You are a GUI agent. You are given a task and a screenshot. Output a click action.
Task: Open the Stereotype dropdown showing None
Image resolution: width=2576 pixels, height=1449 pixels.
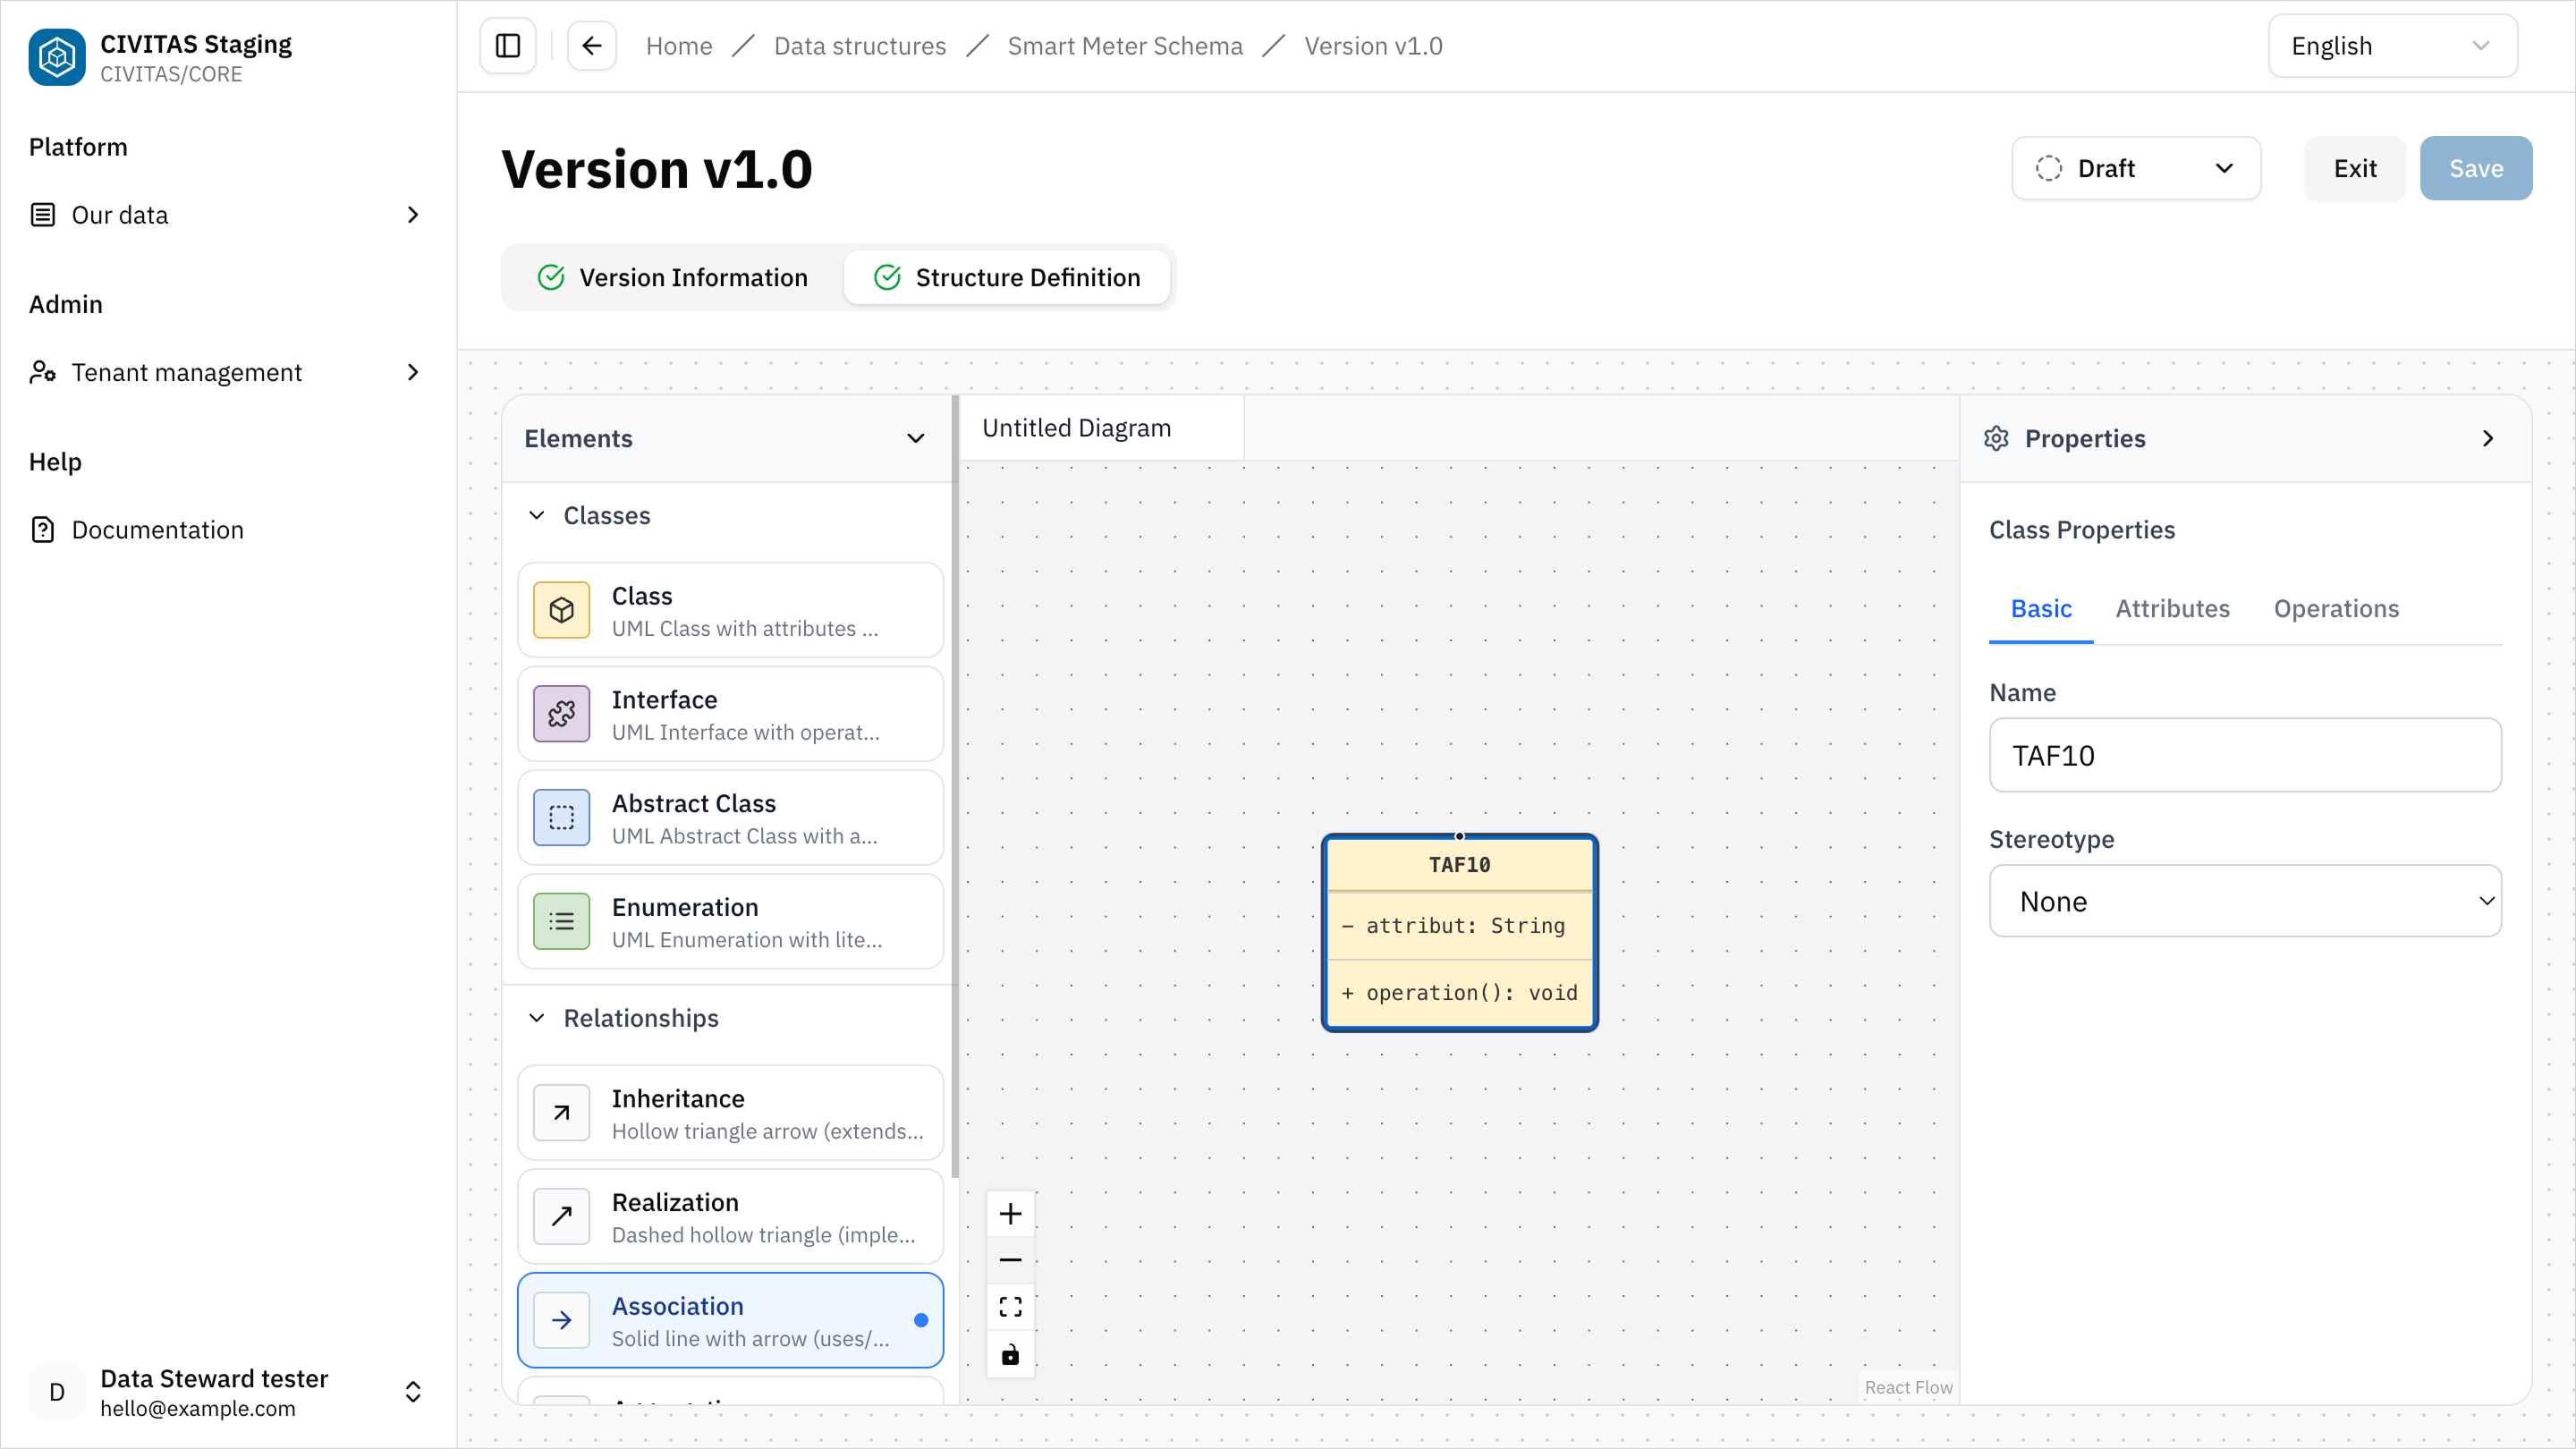pos(2244,901)
